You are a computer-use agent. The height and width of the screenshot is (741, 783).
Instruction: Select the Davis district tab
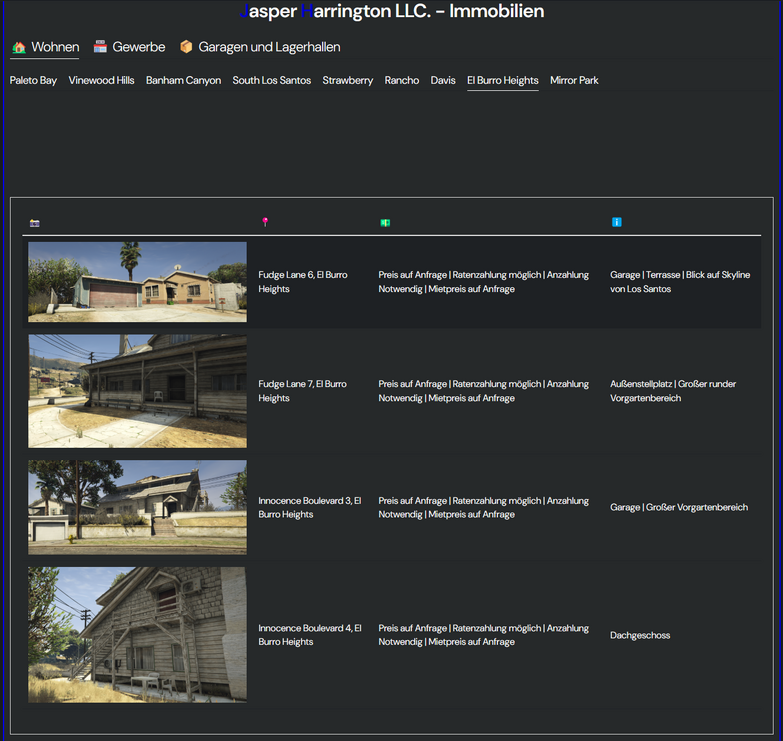tap(443, 80)
